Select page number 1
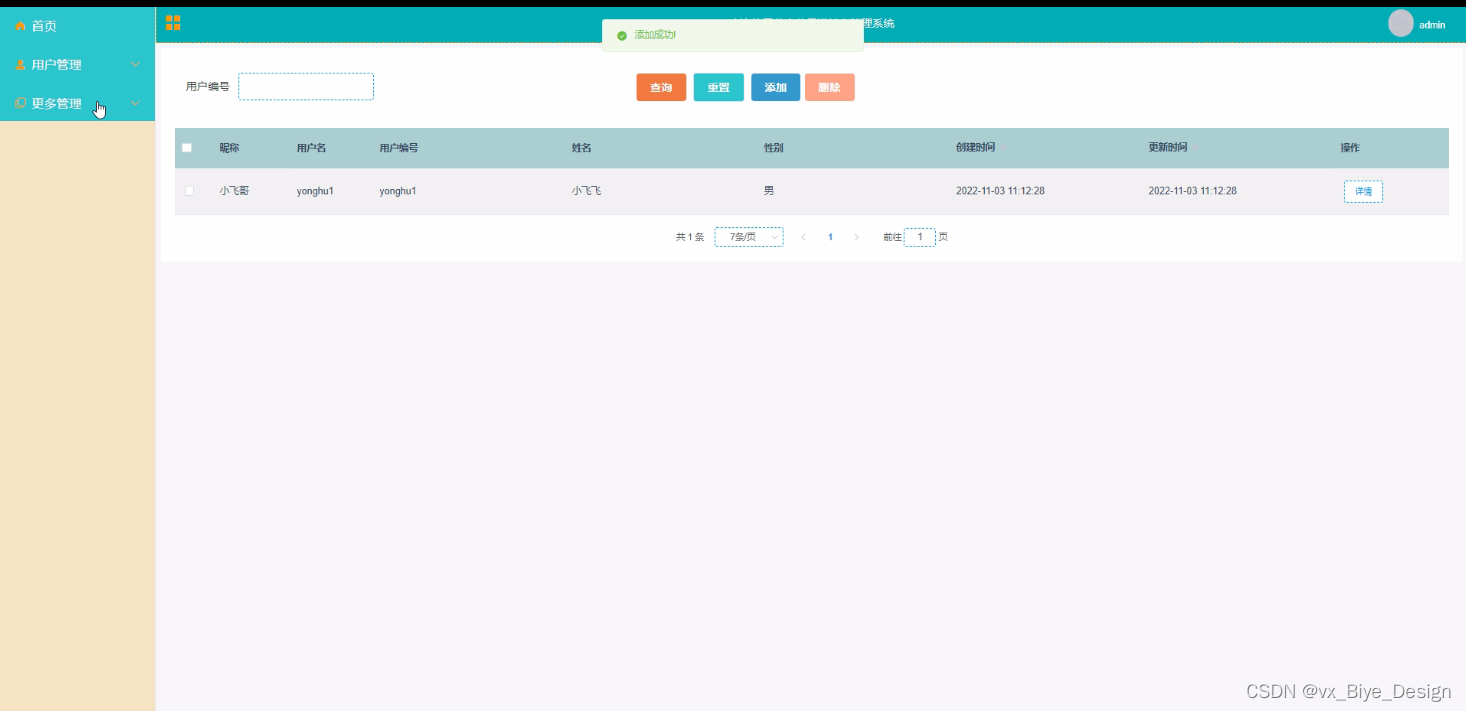1466x711 pixels. (x=830, y=237)
